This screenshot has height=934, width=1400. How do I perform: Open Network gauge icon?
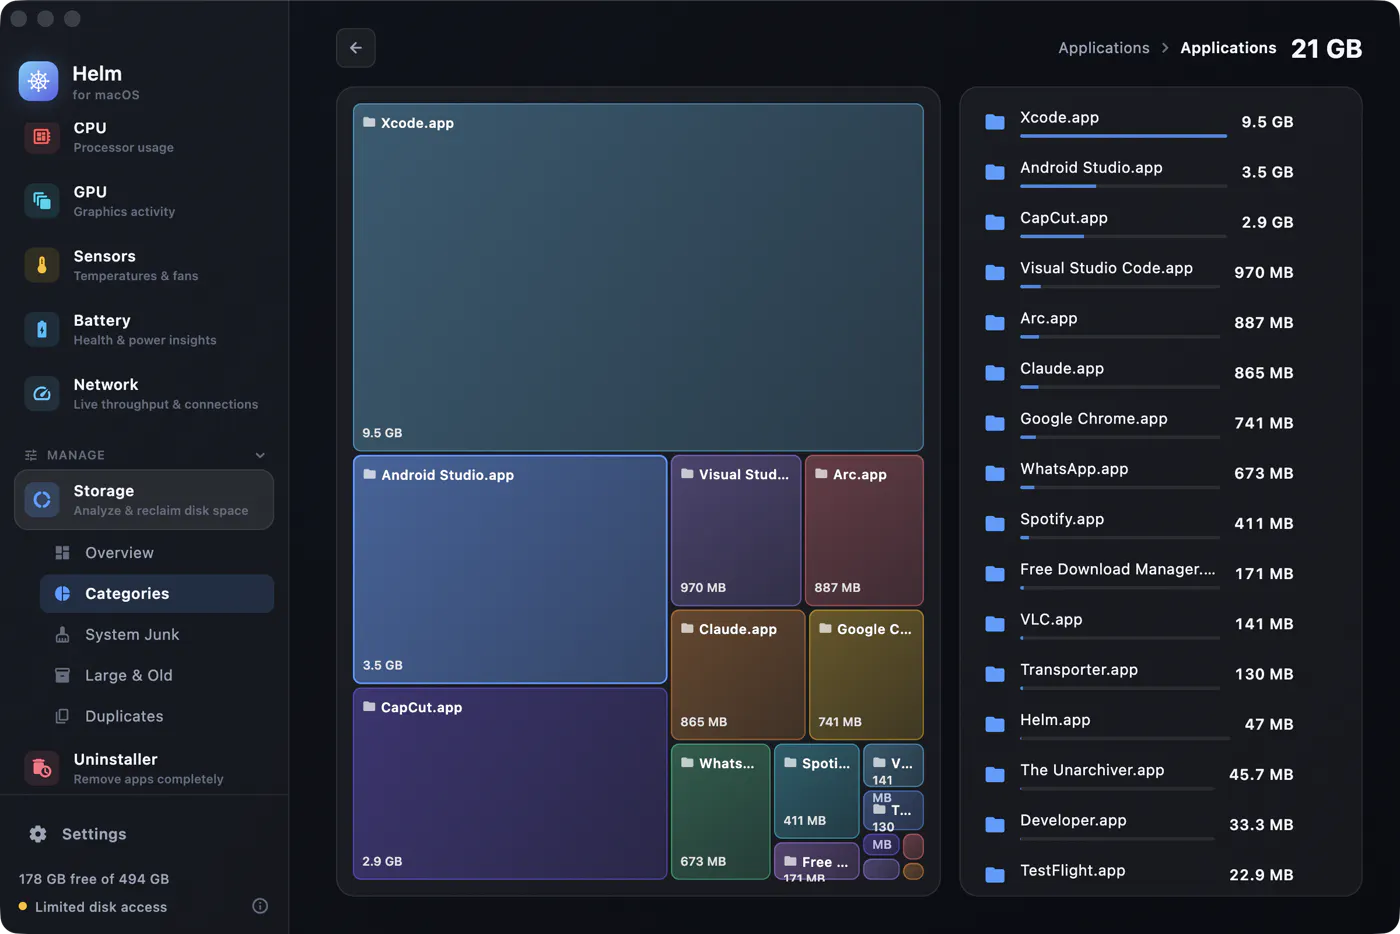click(x=42, y=393)
